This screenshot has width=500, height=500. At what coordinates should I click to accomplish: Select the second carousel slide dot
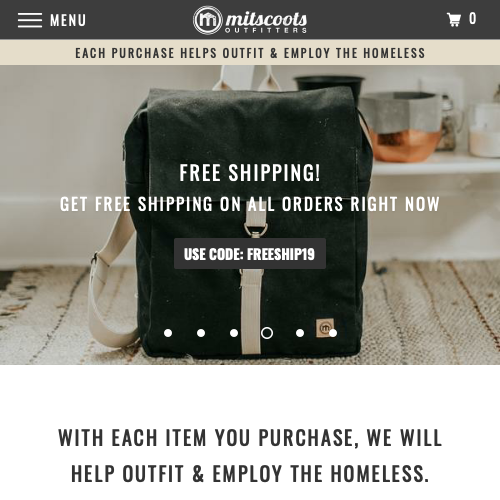click(x=201, y=333)
